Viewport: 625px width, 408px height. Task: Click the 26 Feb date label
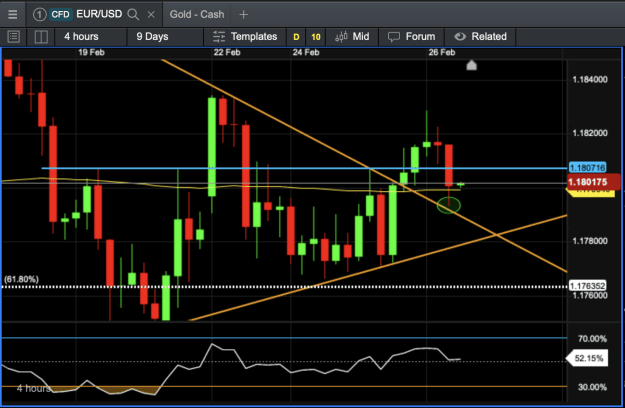coord(442,52)
